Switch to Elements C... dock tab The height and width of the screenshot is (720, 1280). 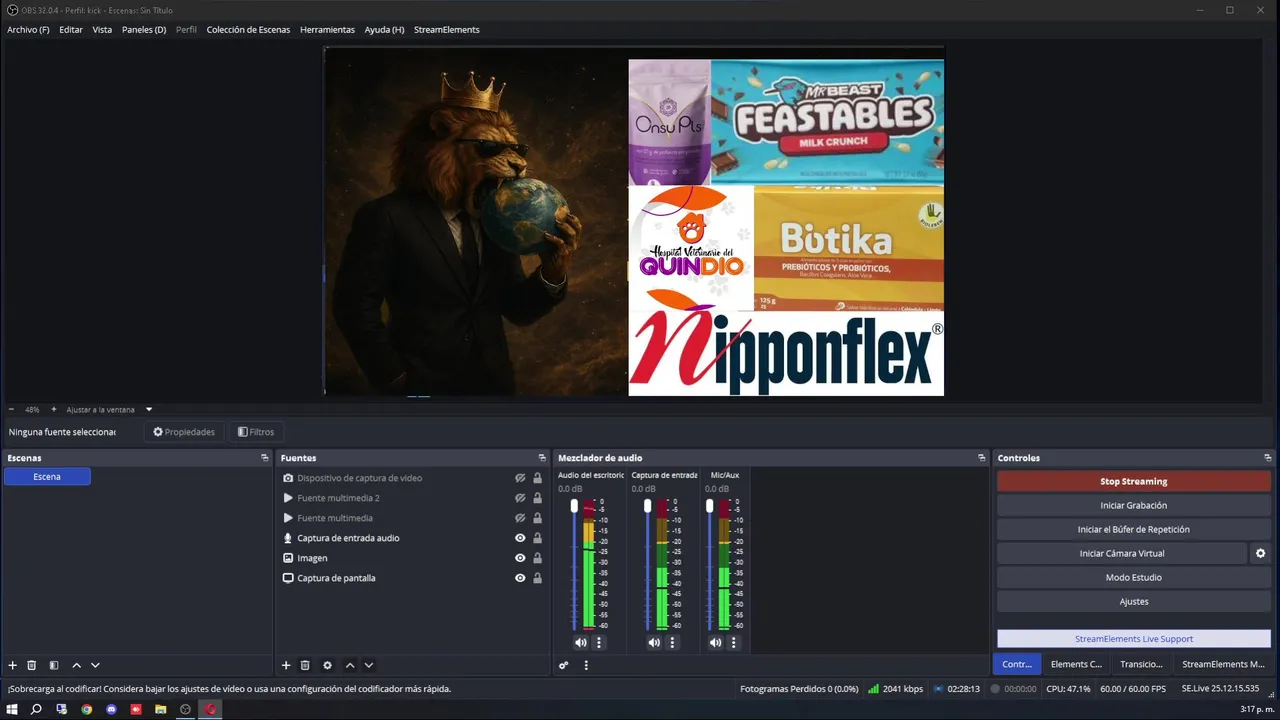coord(1076,664)
